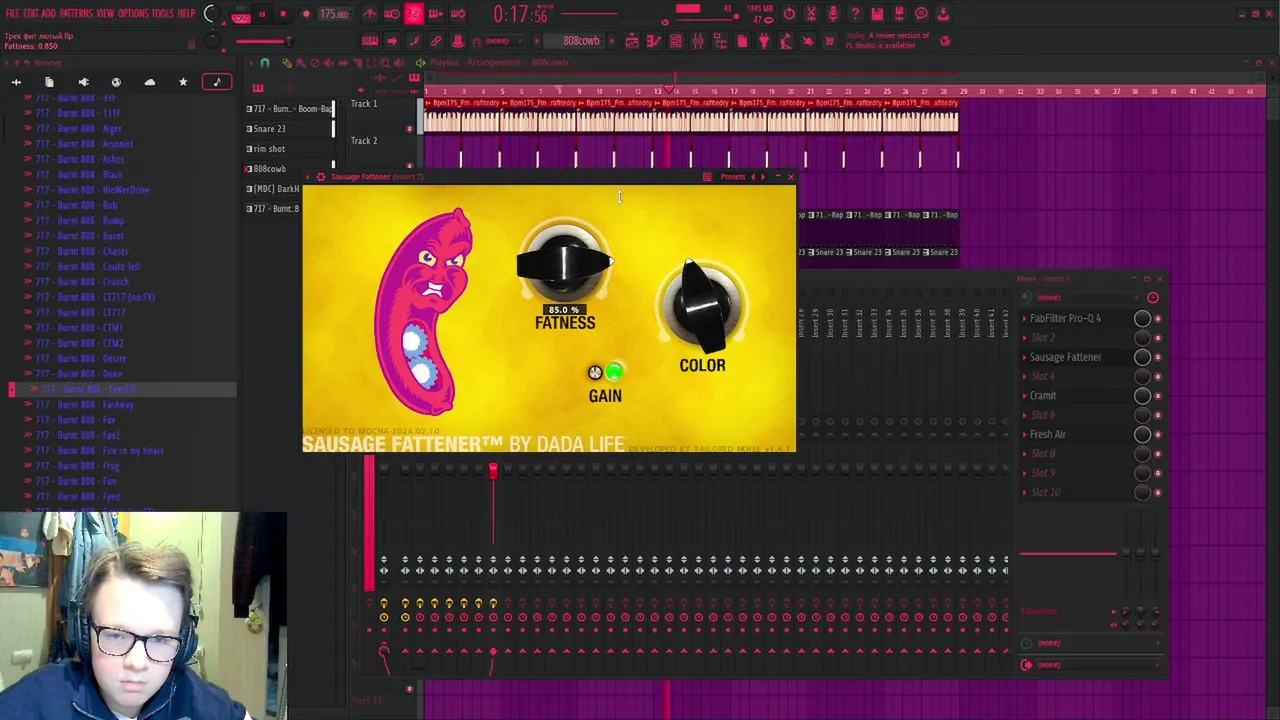
Task: Toggle Fresh Air enable switch
Action: (x=1158, y=435)
